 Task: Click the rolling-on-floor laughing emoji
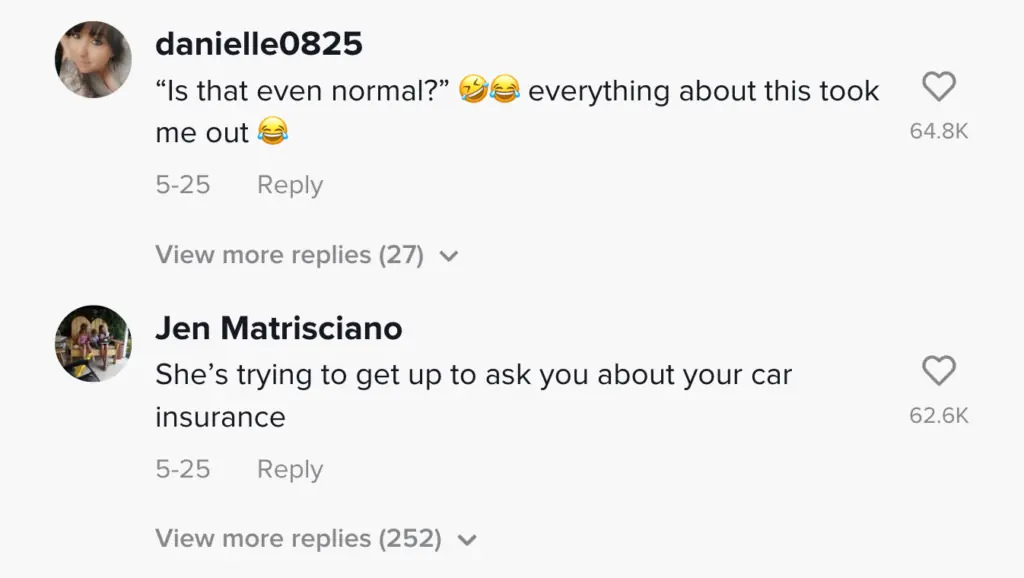475,92
